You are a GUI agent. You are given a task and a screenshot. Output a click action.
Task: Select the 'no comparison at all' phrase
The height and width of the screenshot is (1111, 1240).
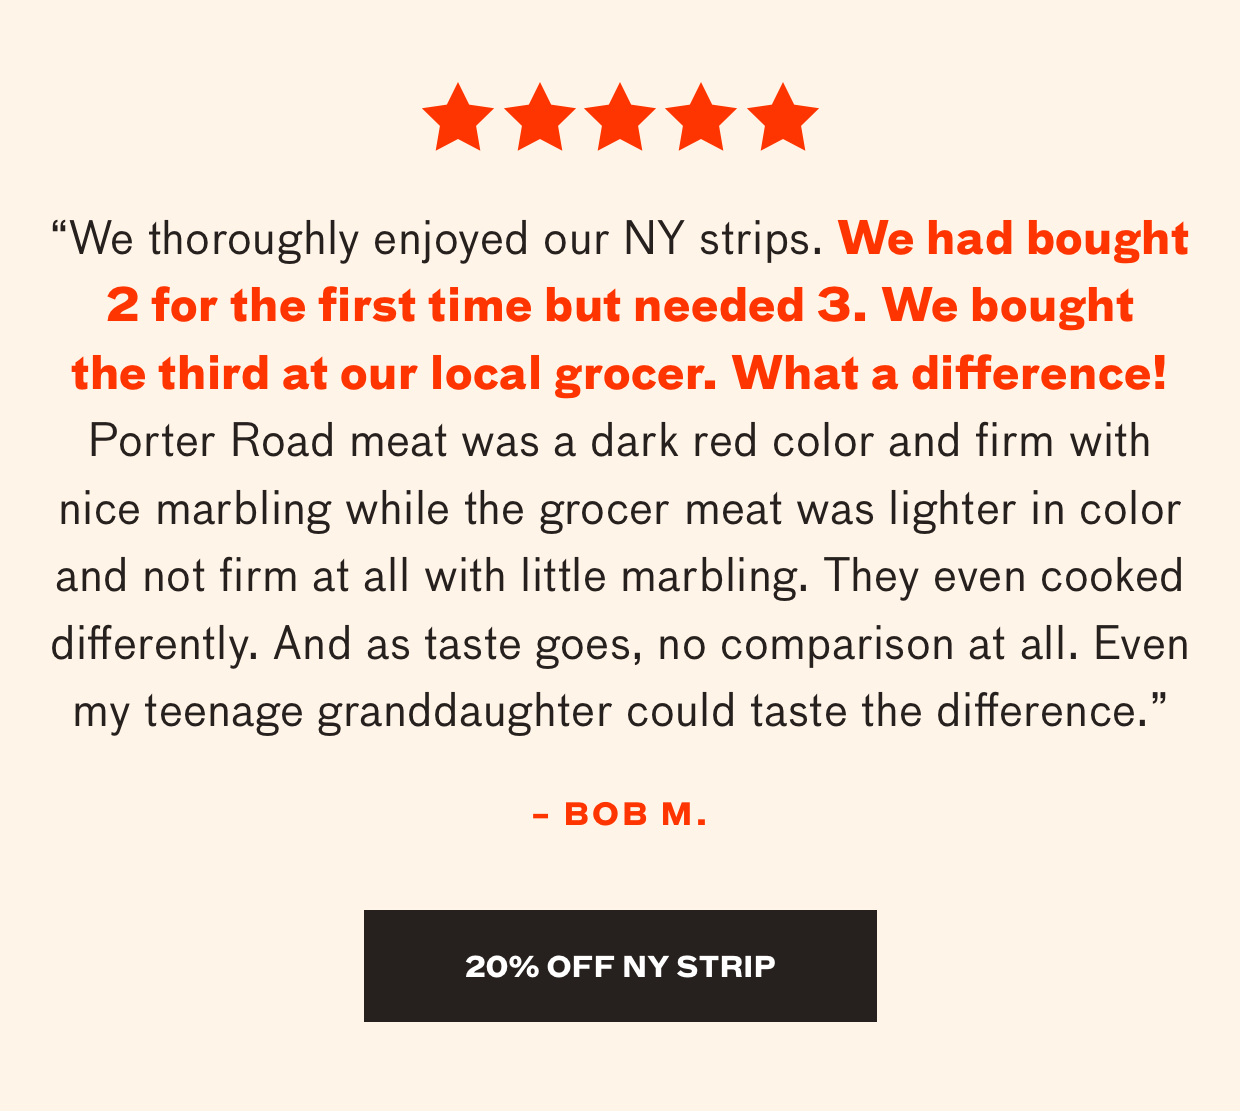(867, 645)
